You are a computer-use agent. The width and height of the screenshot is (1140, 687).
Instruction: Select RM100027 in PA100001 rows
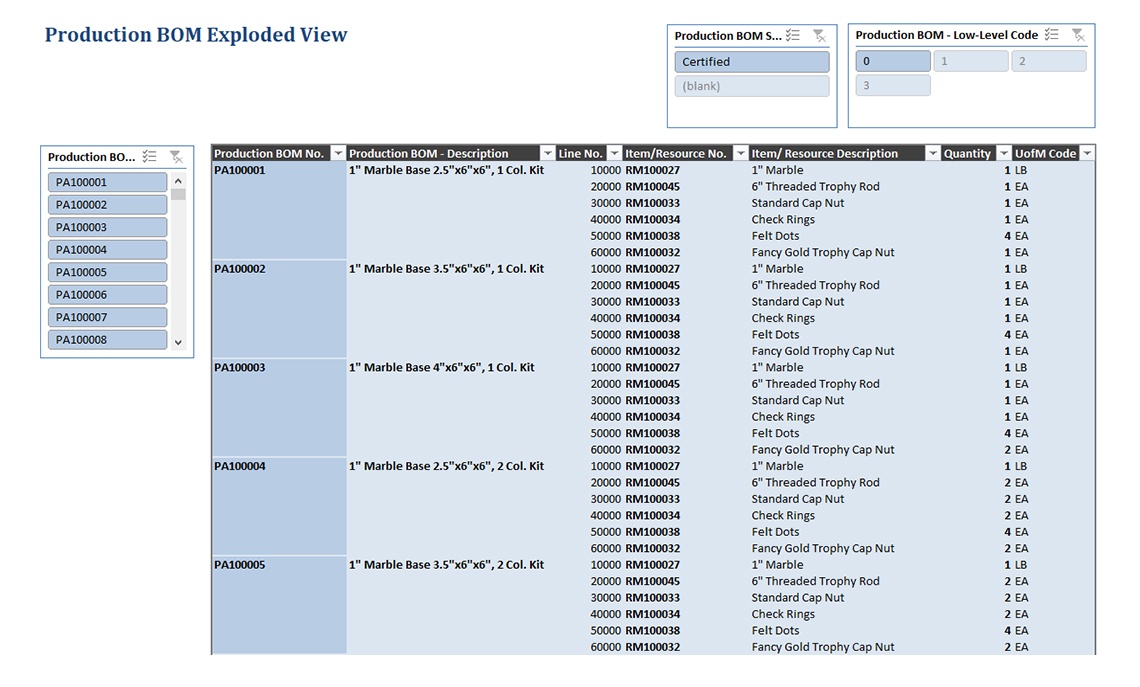652,170
